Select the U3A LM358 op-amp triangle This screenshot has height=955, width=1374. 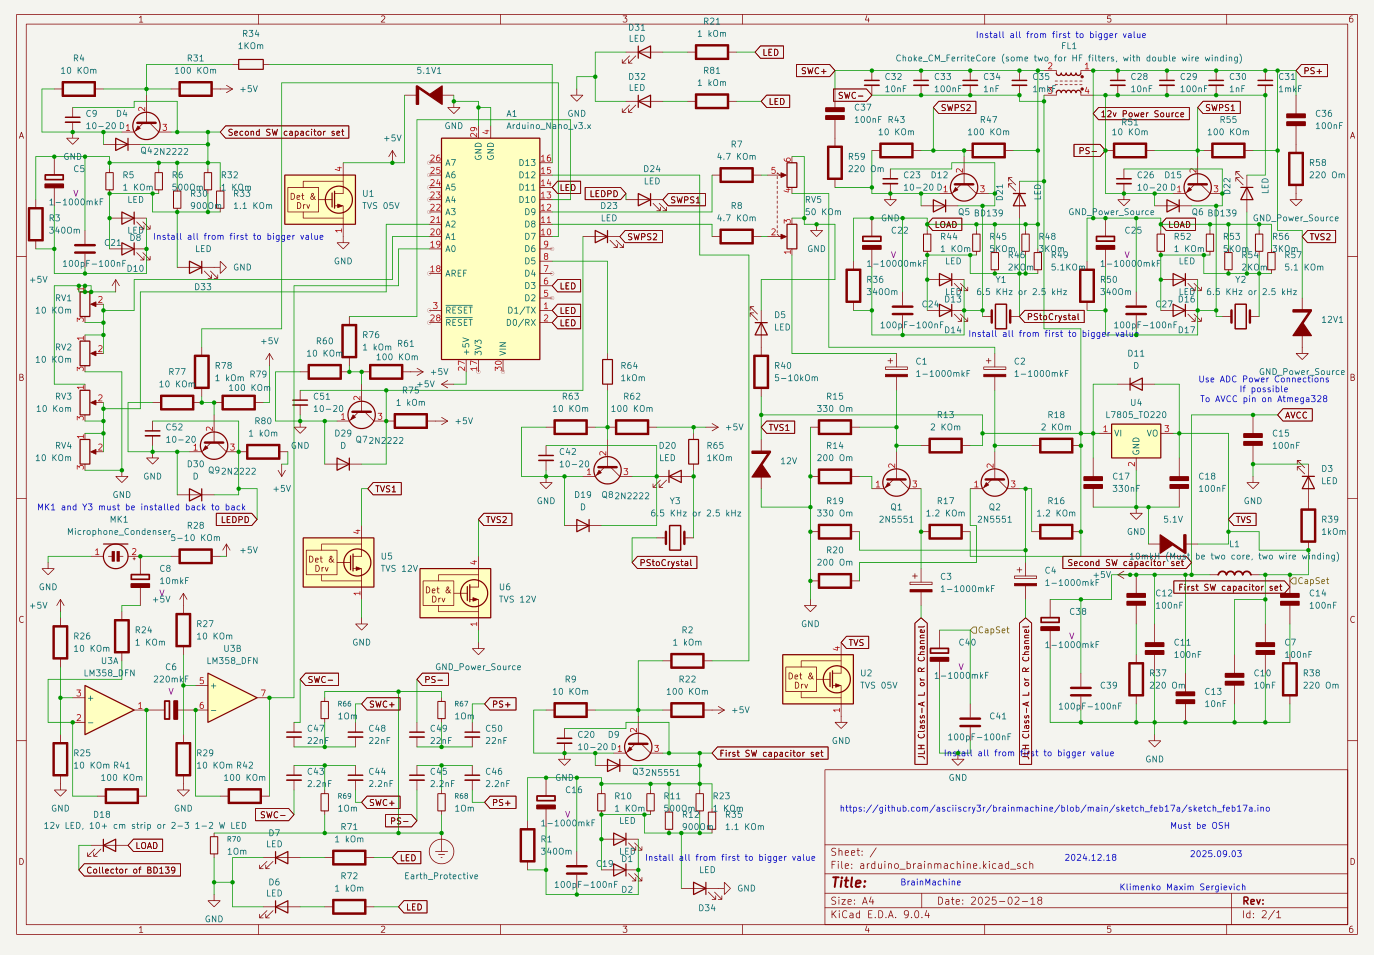(x=110, y=708)
